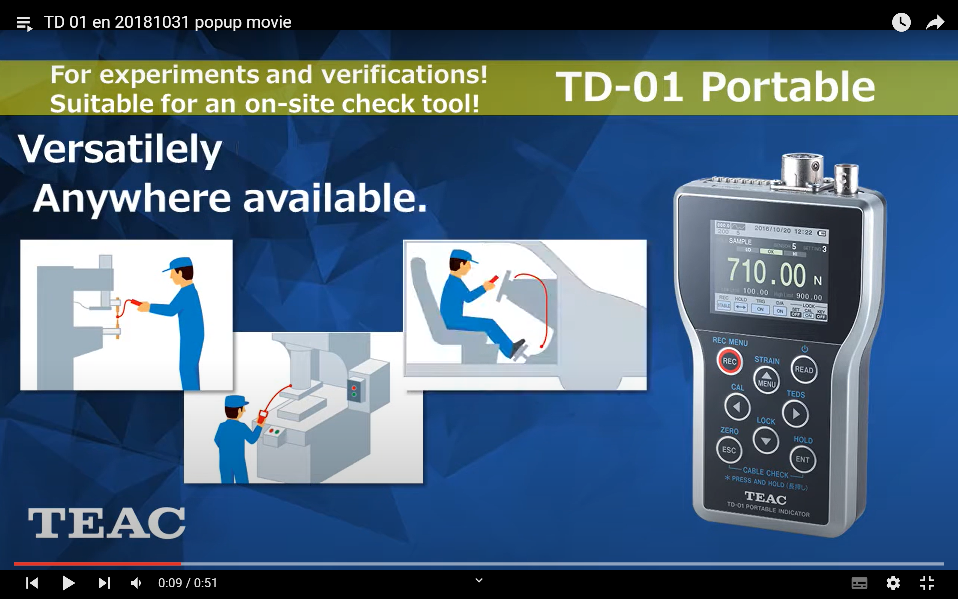The height and width of the screenshot is (599, 958).
Task: Click the 710.00 N display reading
Action: (x=774, y=273)
